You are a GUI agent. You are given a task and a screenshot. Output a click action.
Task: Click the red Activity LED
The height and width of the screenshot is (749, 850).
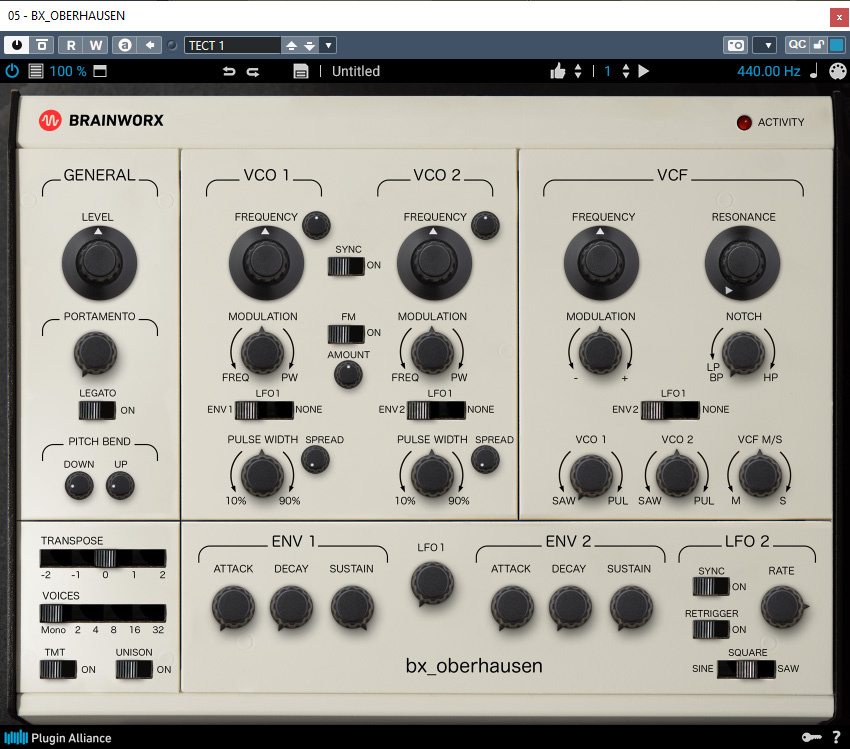tap(744, 122)
